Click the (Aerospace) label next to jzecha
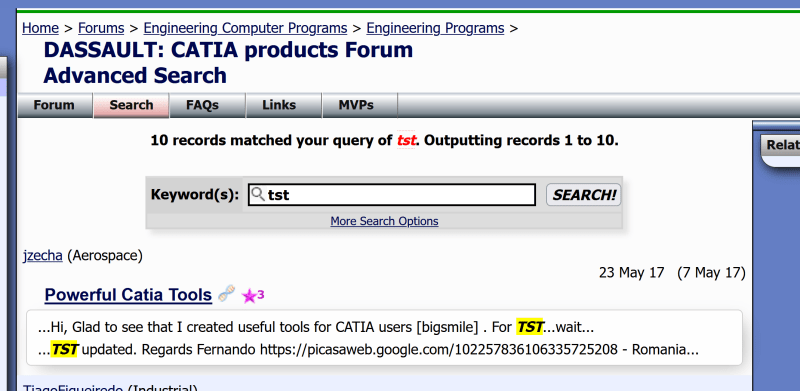The height and width of the screenshot is (391, 800). 105,255
